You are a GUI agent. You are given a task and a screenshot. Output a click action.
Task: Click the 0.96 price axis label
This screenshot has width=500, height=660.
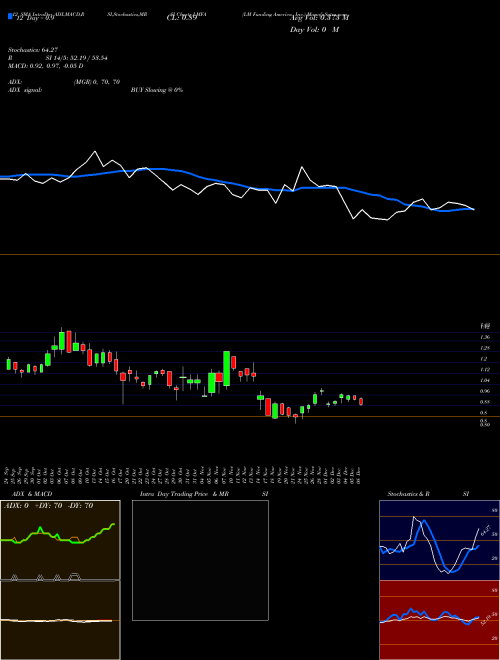(485, 391)
